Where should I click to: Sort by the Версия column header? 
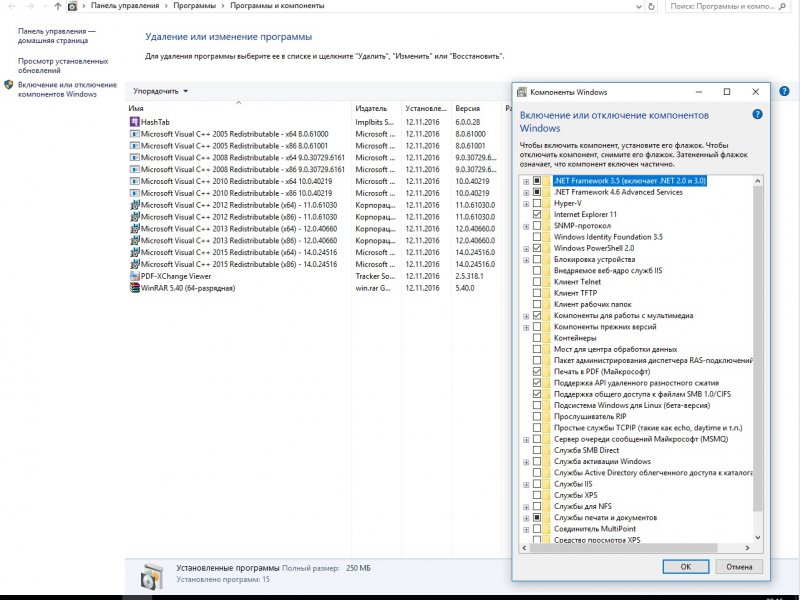(476, 108)
